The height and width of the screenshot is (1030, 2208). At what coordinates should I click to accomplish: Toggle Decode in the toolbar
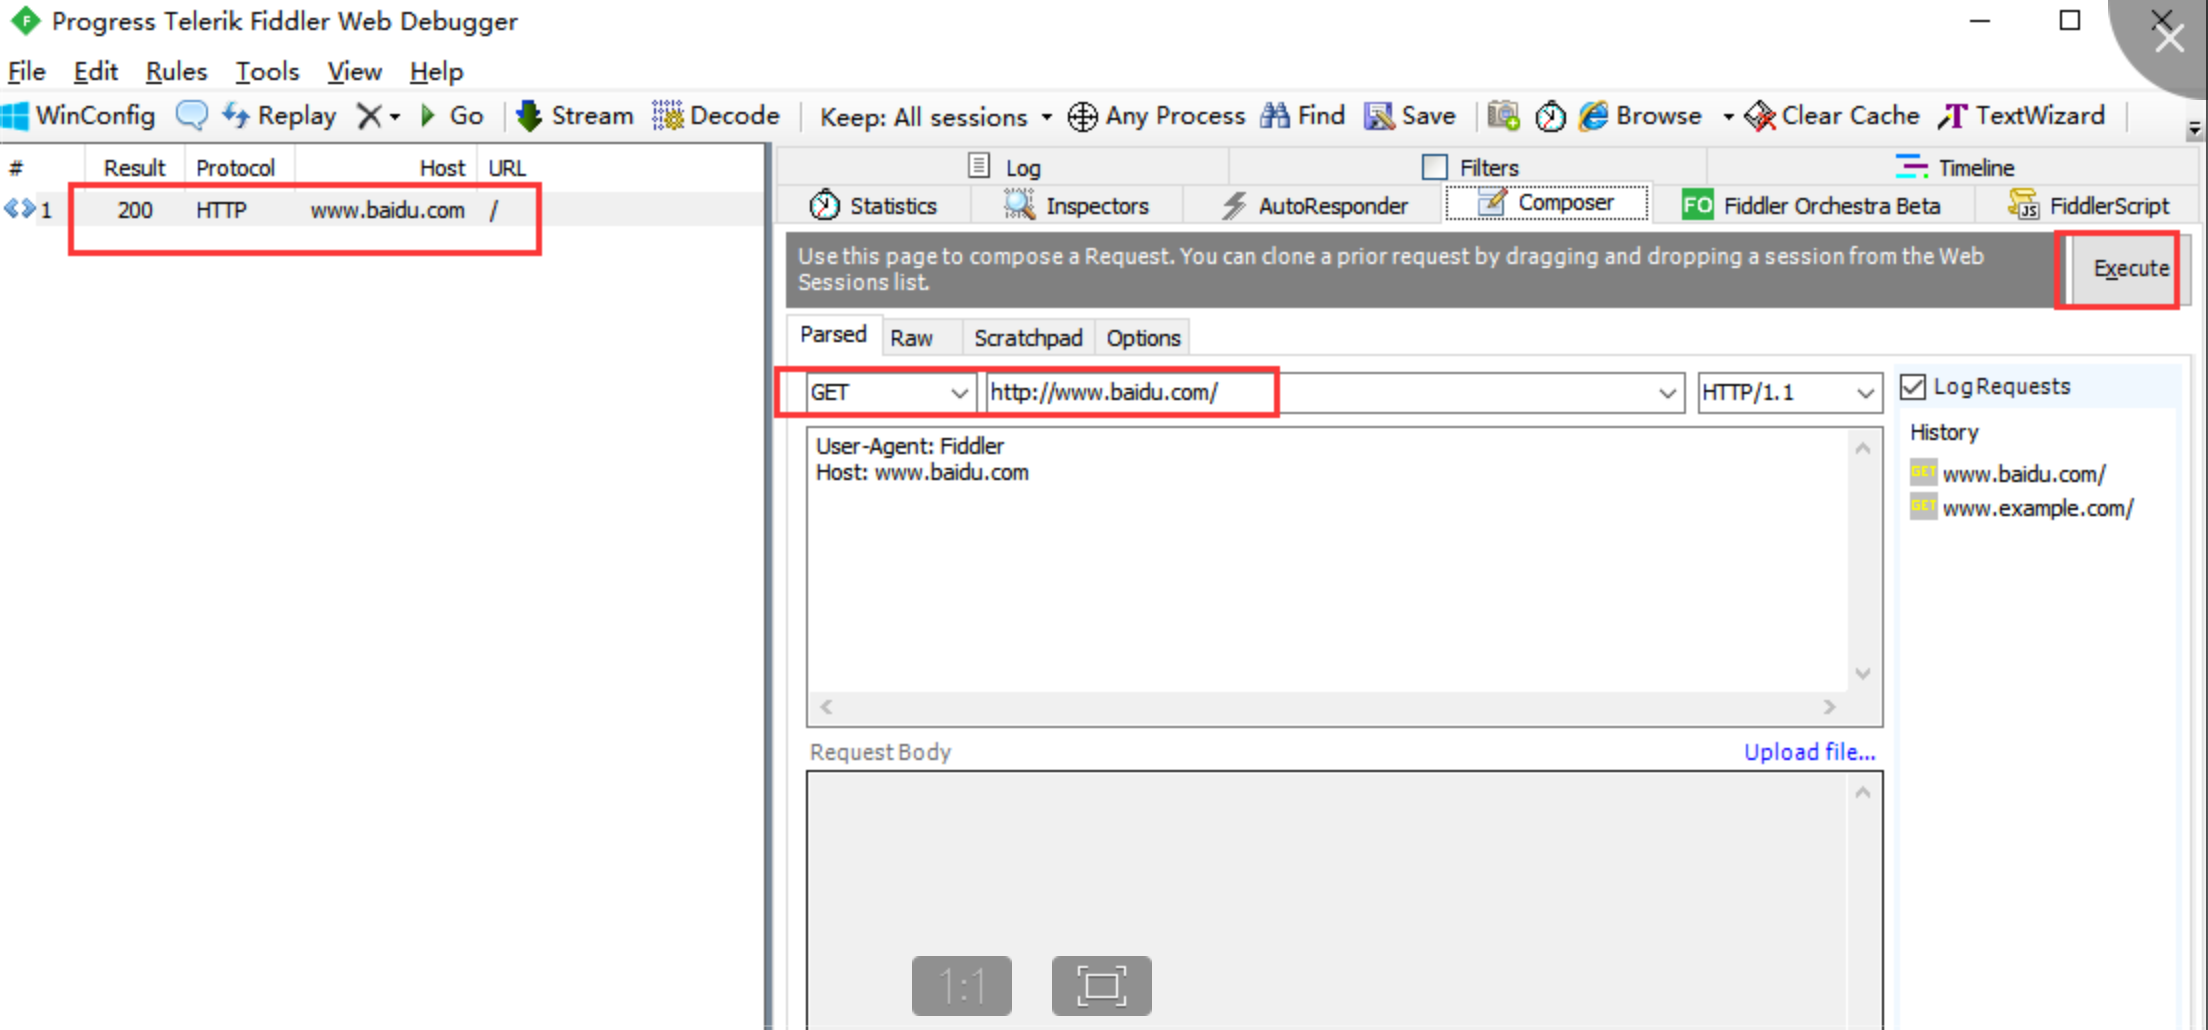[x=716, y=116]
